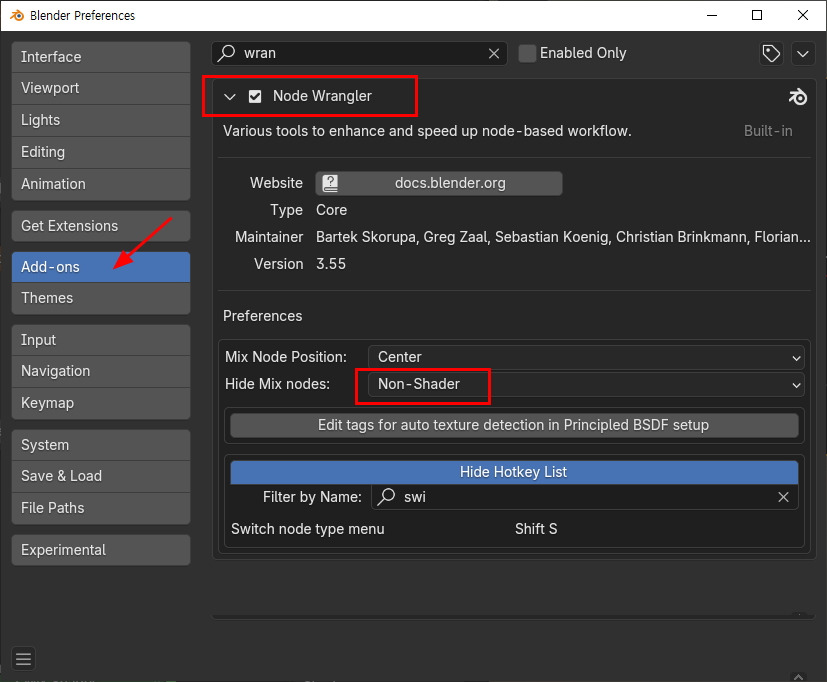Click the add-on search field containing wran
827x682 pixels.
(359, 53)
